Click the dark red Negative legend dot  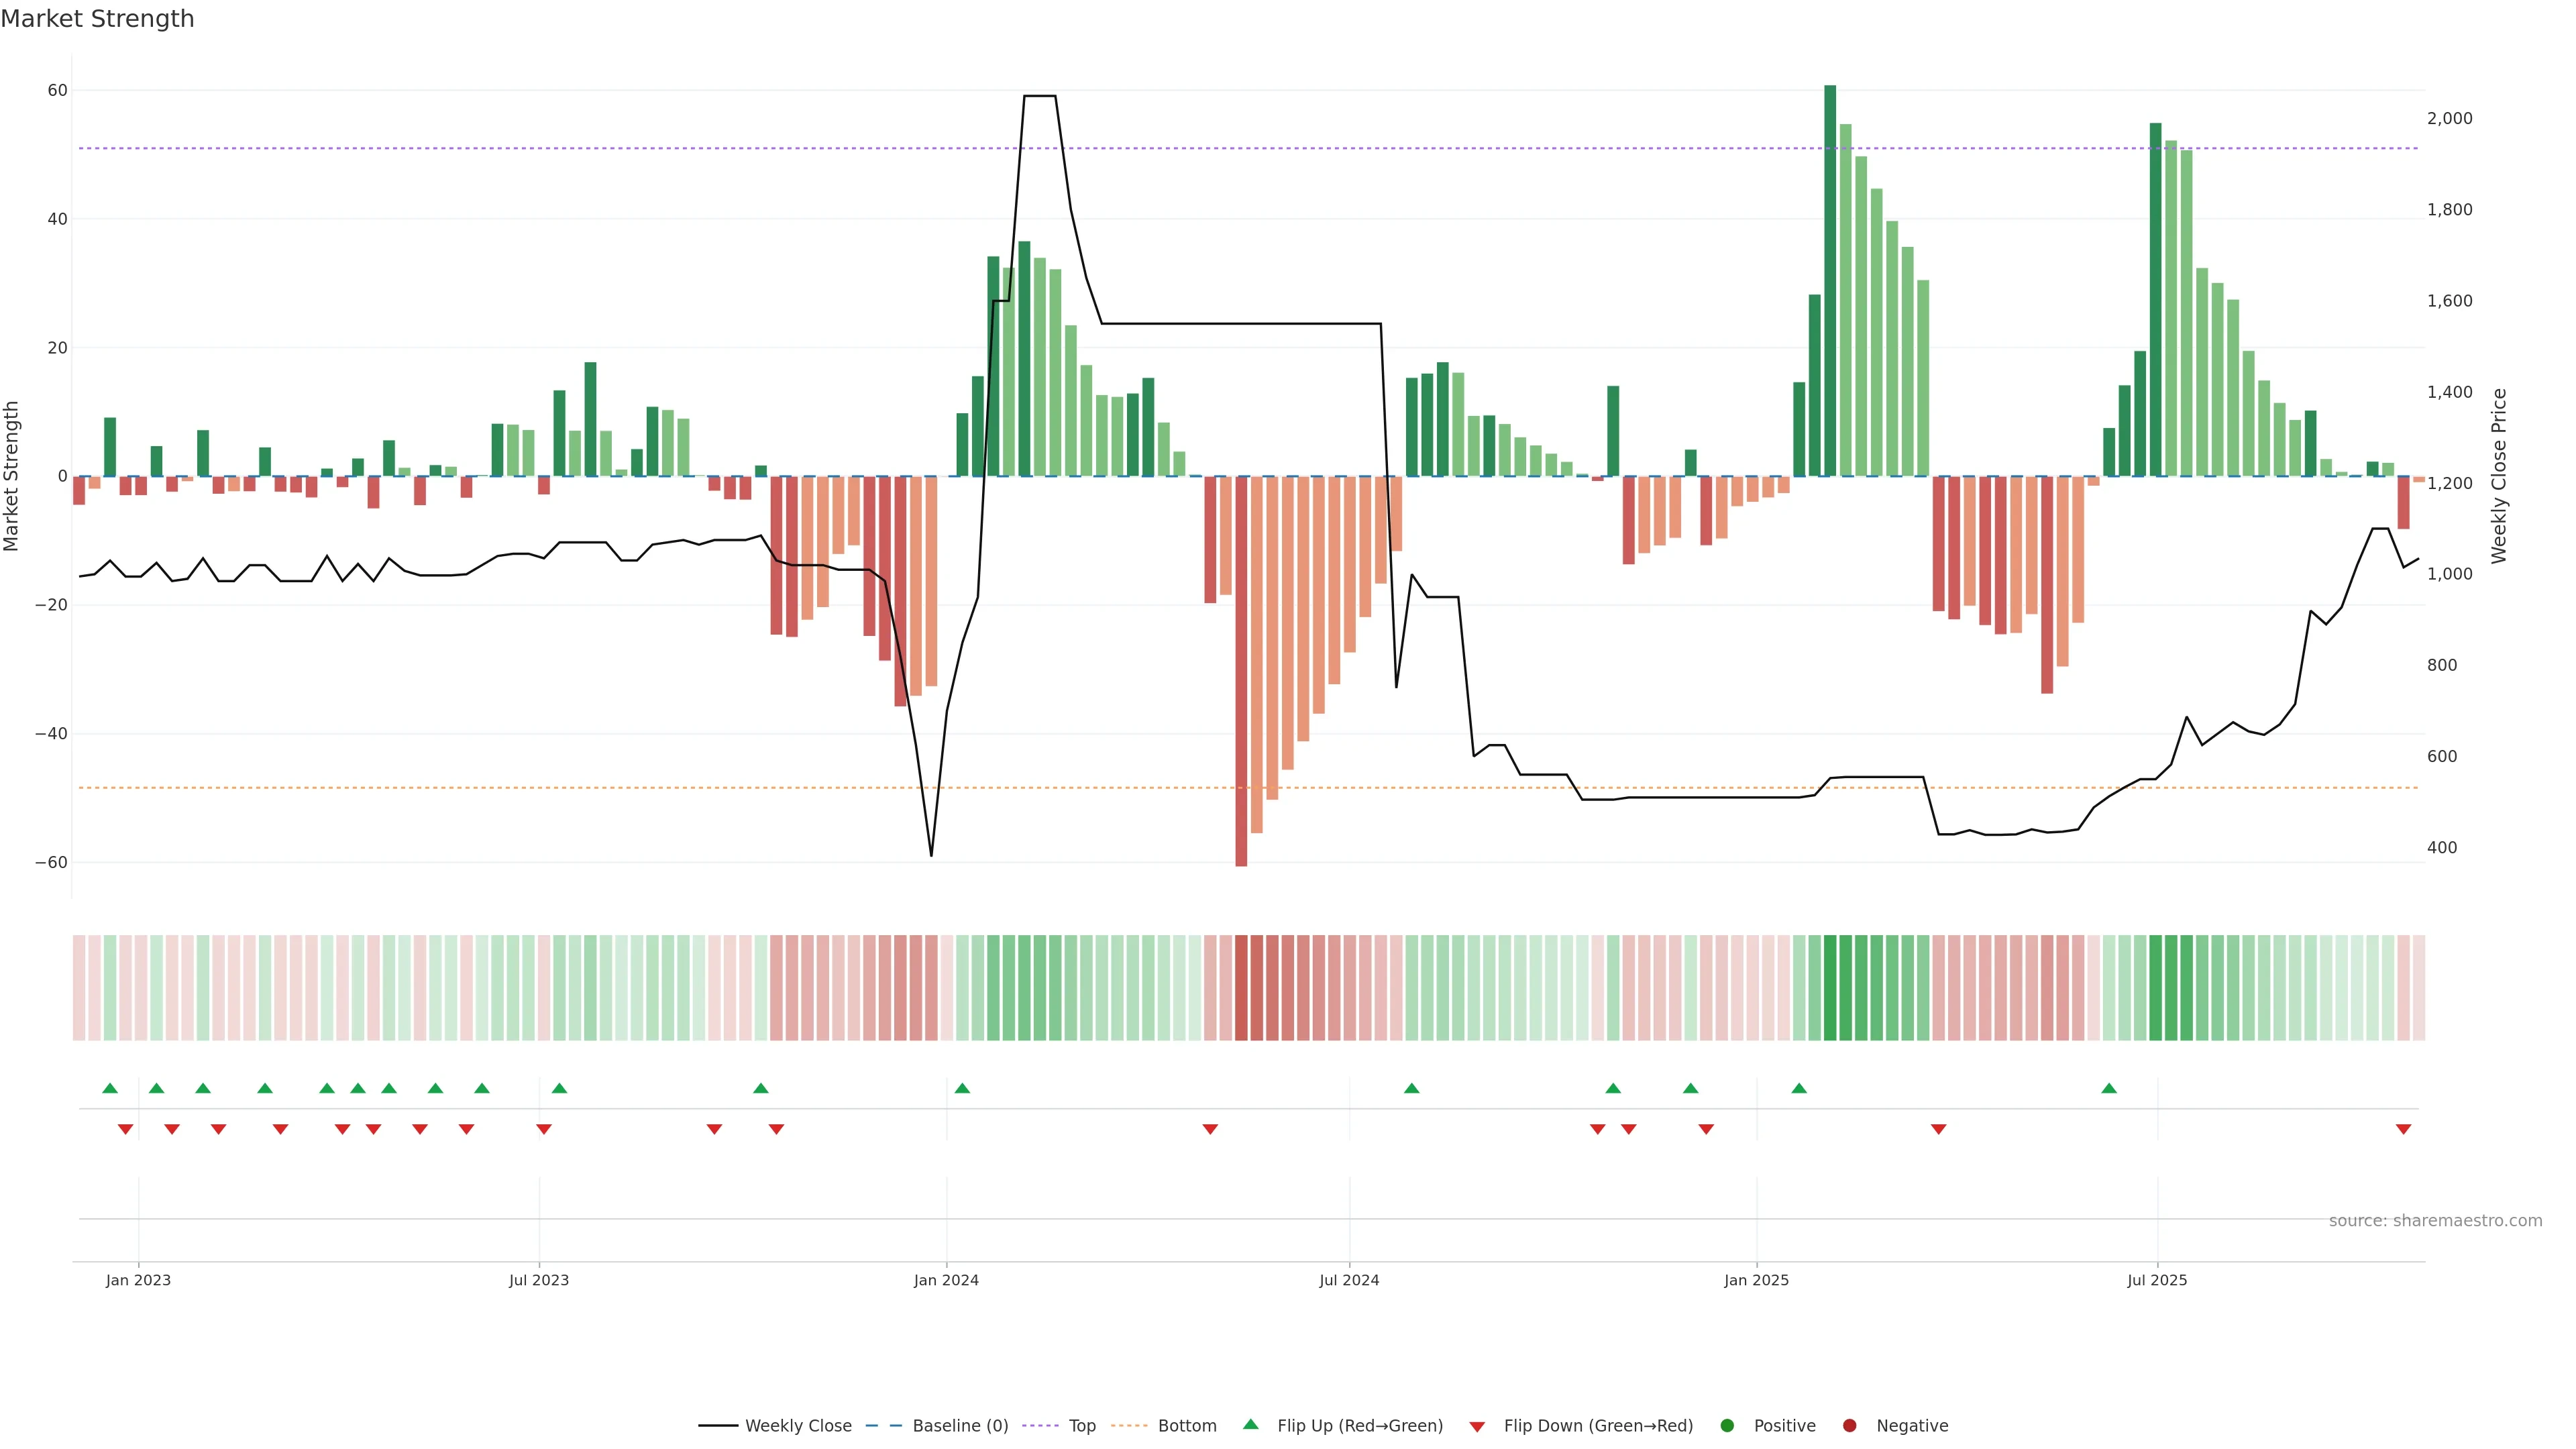click(1849, 1426)
